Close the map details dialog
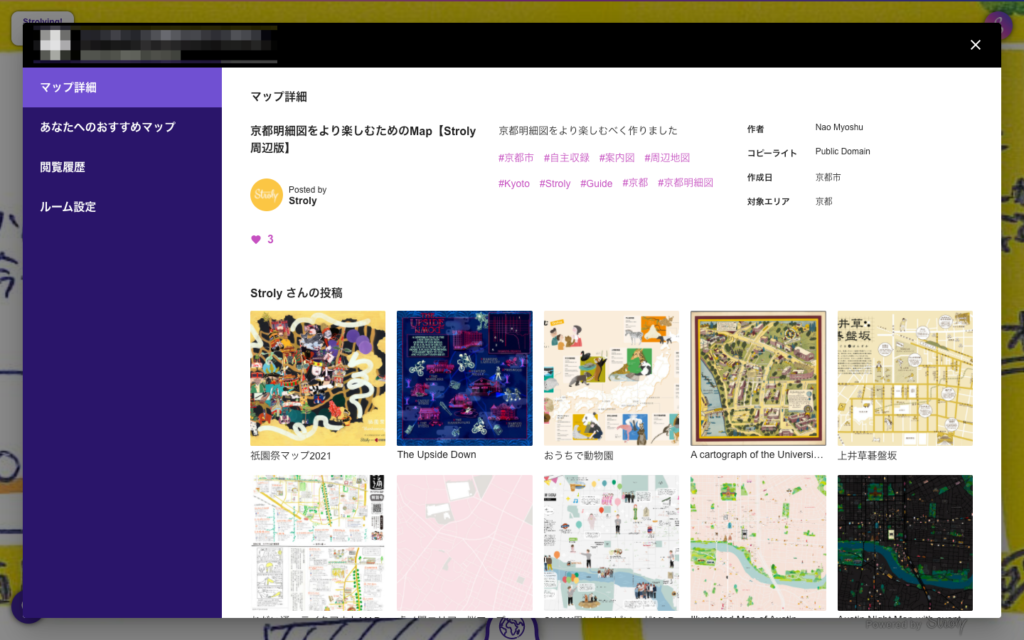Image resolution: width=1024 pixels, height=640 pixels. pos(975,45)
